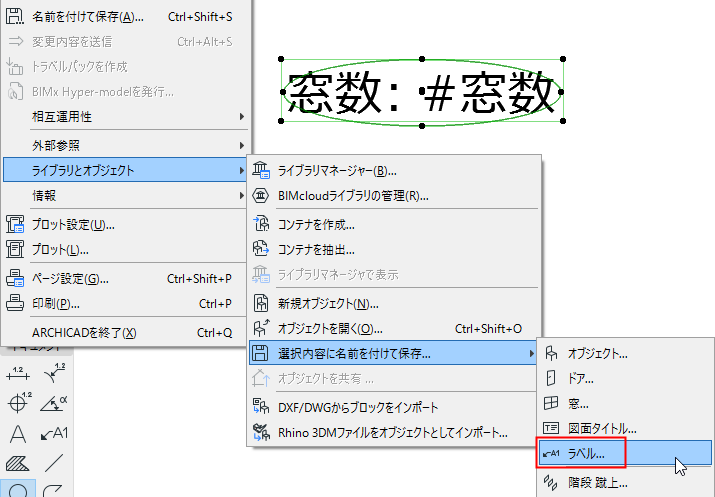Click greyed オブジェクトを共有 entry
Screen dimensions: 715x497
(x=394, y=378)
